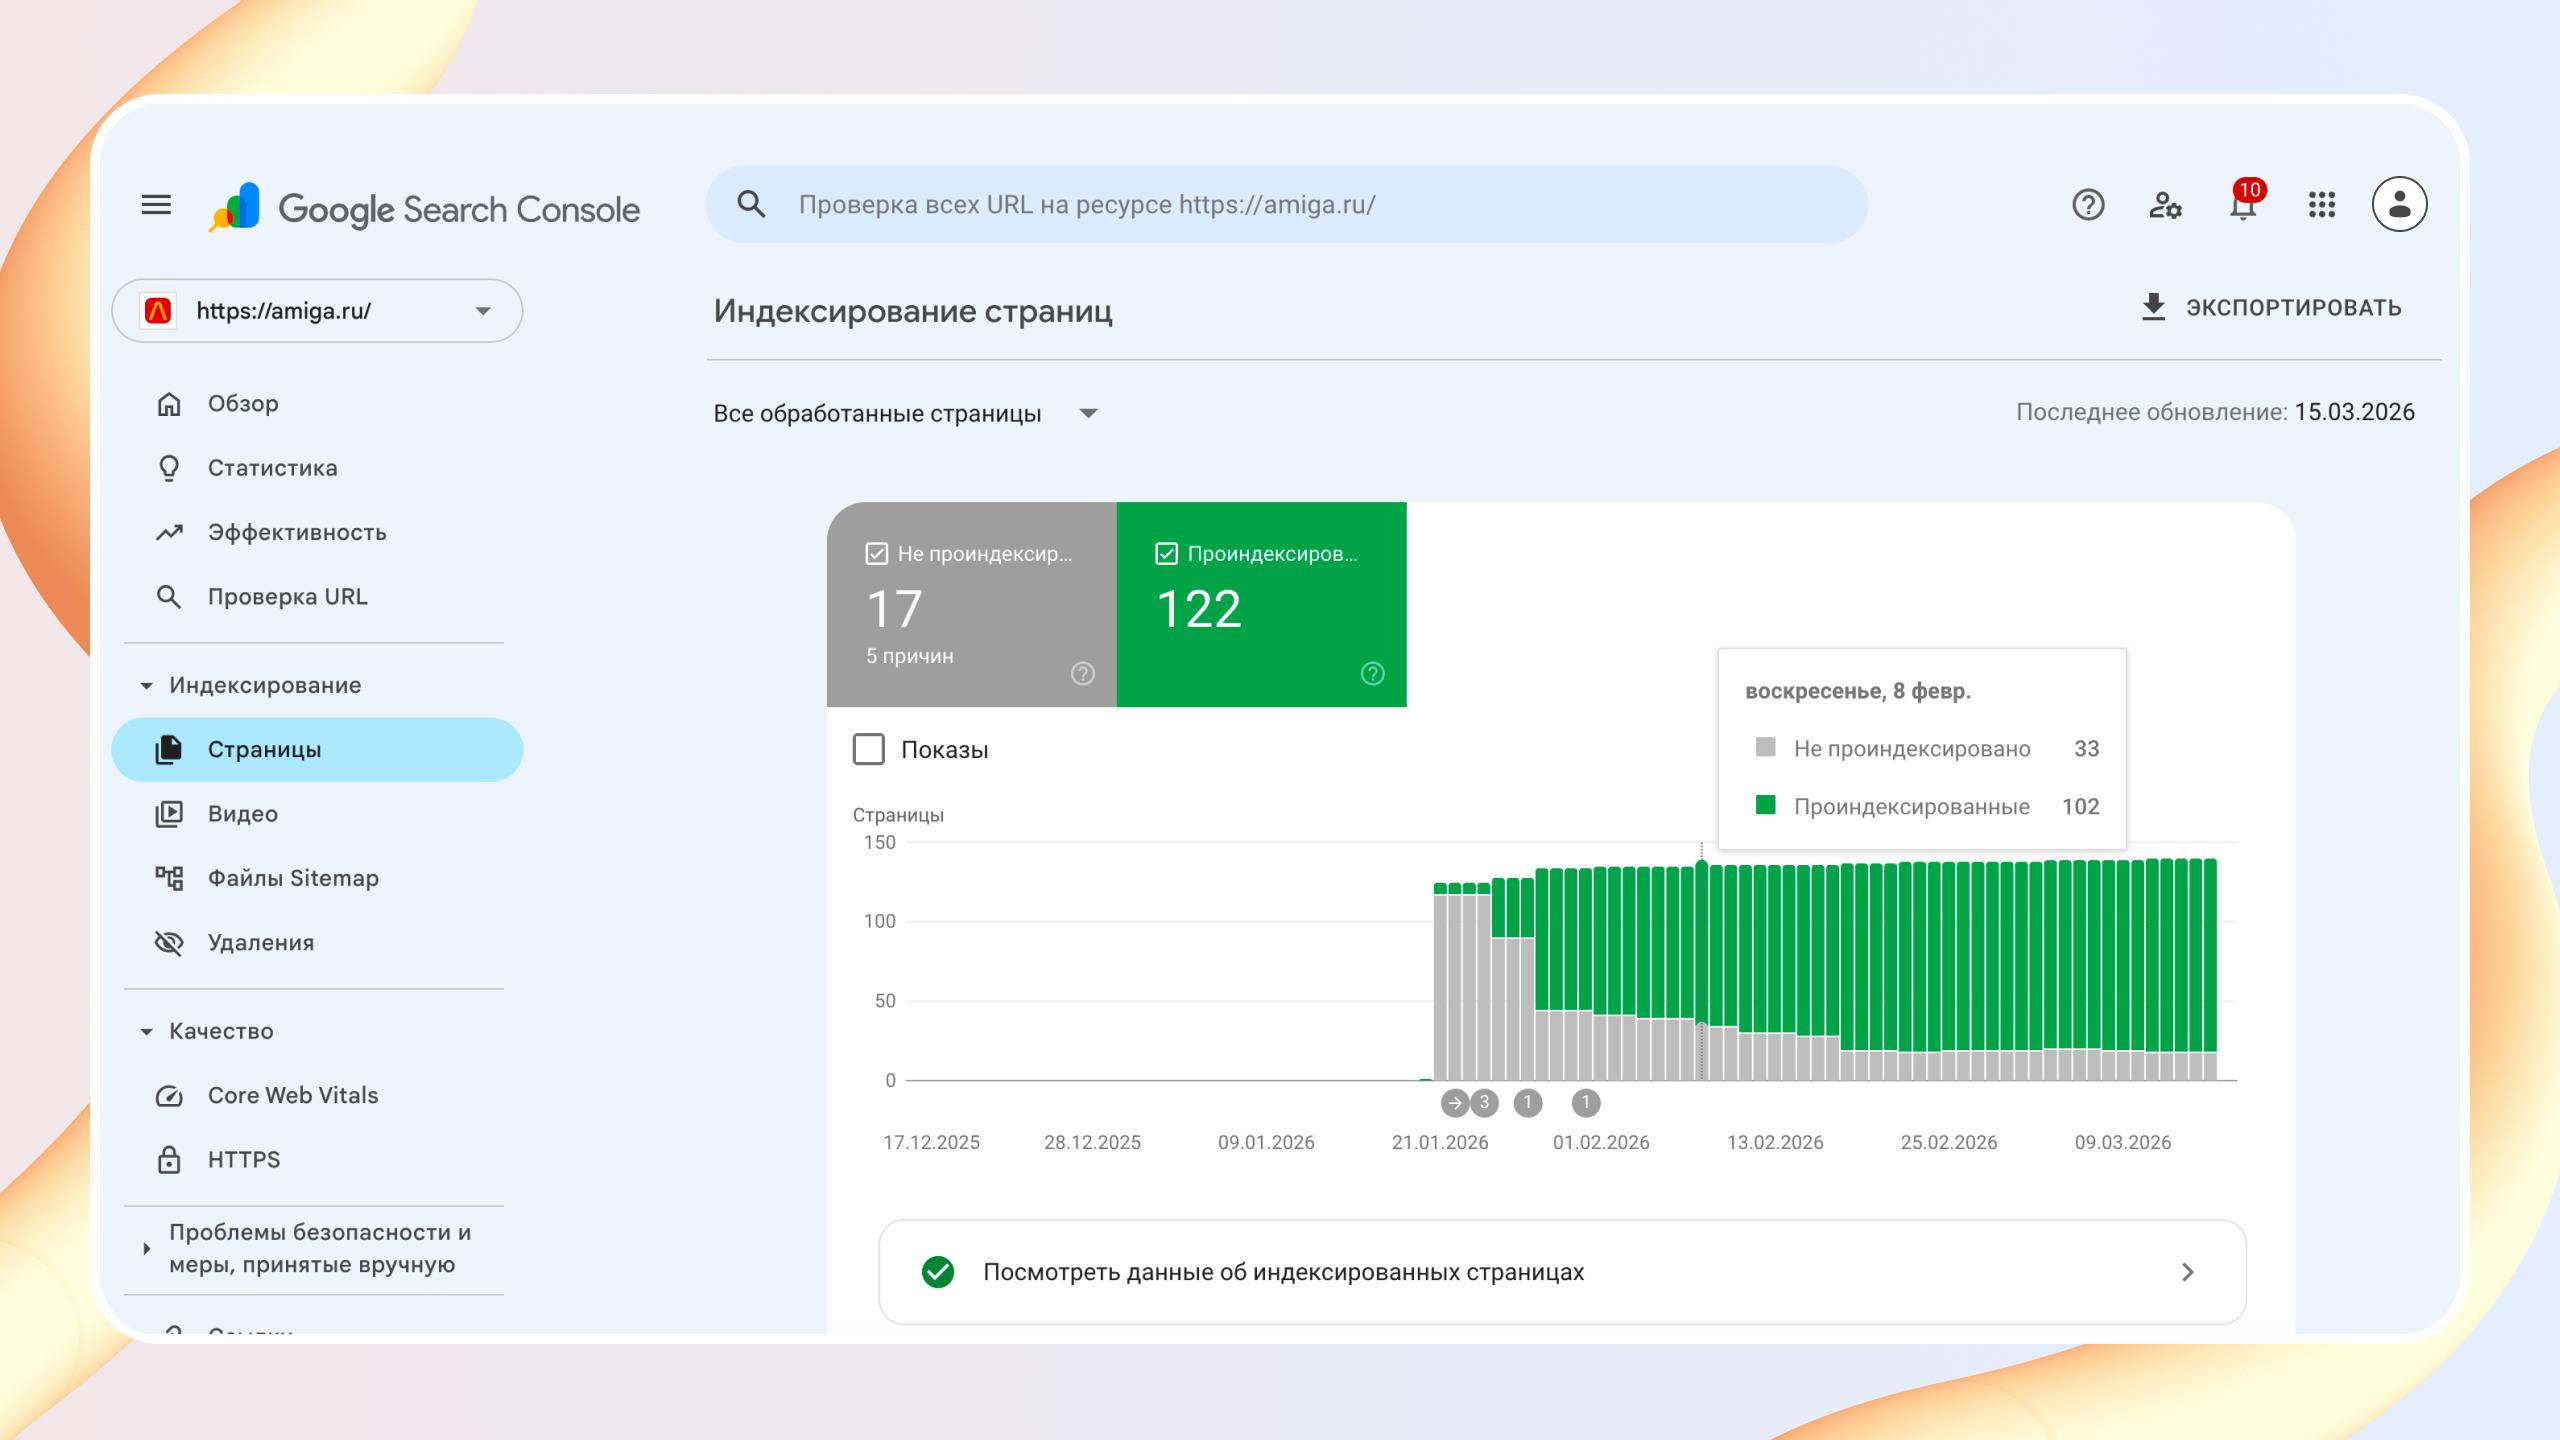Click the help question mark icon

2088,205
